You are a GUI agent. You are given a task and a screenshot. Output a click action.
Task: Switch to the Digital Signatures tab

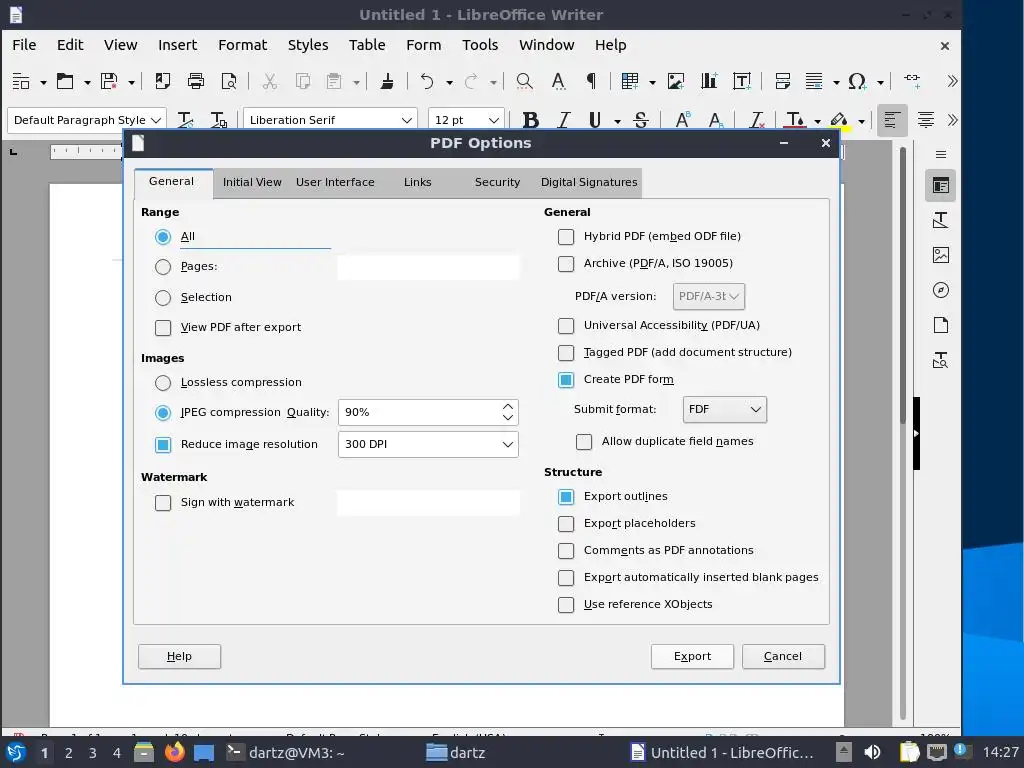[588, 182]
